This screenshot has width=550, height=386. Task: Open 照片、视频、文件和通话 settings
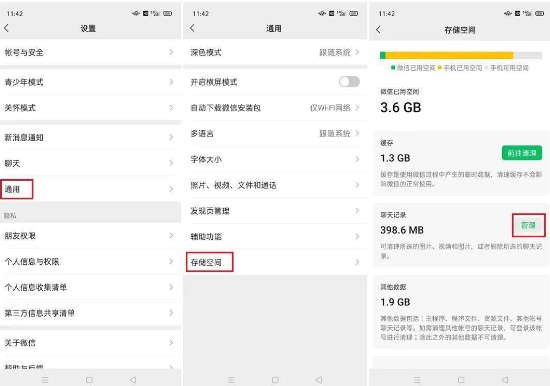click(275, 185)
